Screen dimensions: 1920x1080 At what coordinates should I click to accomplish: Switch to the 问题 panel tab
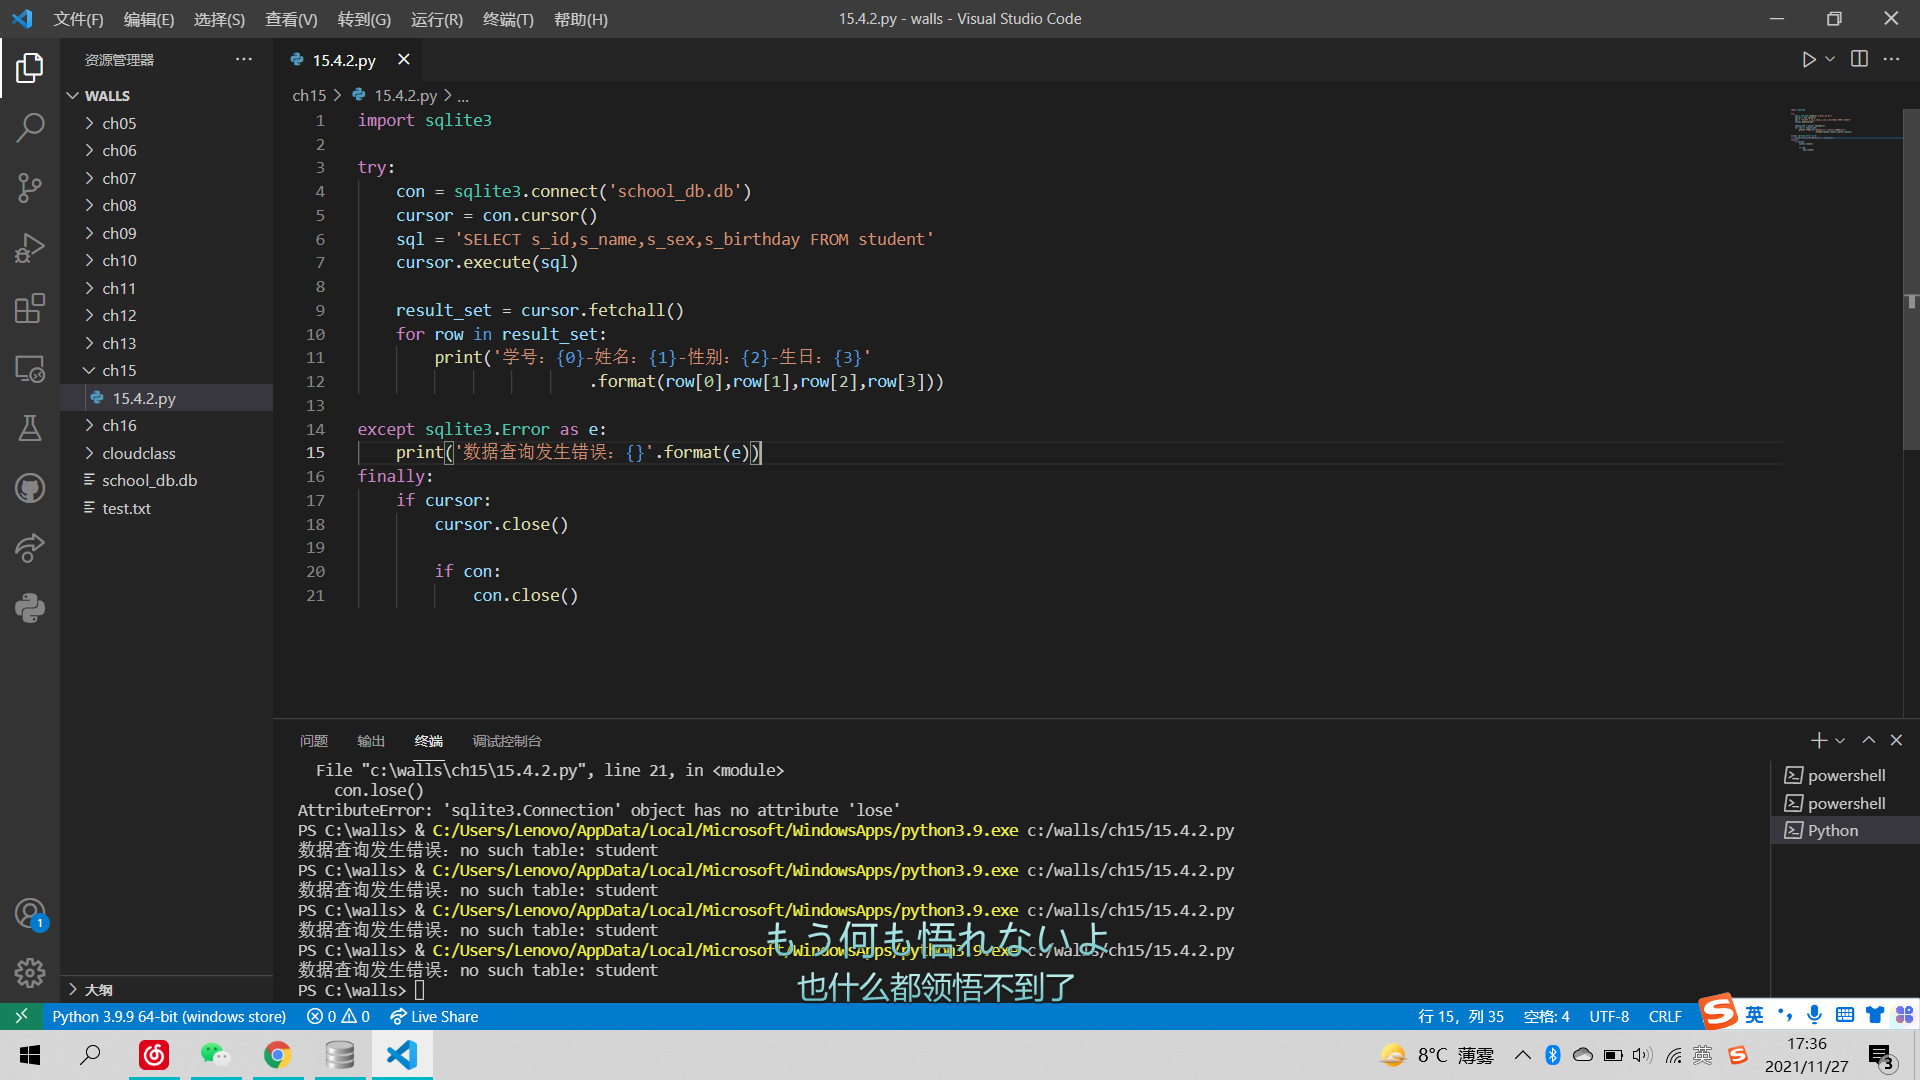coord(313,741)
